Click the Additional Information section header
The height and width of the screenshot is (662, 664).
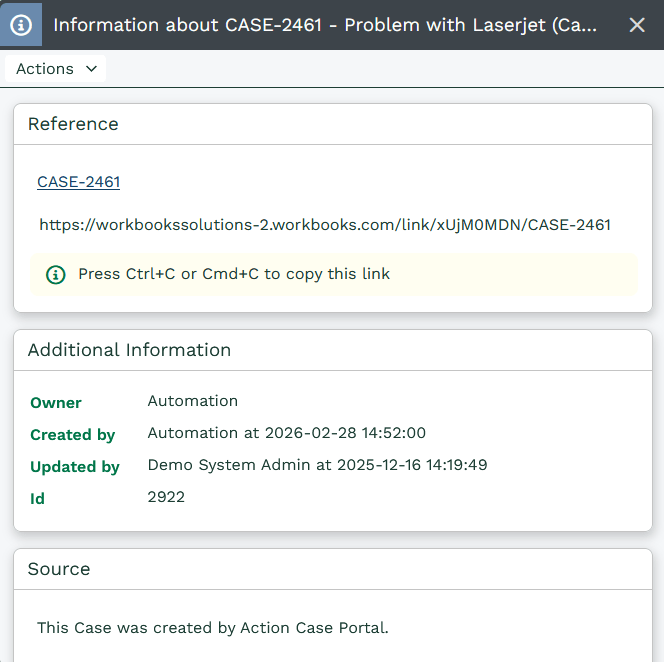[x=129, y=350]
